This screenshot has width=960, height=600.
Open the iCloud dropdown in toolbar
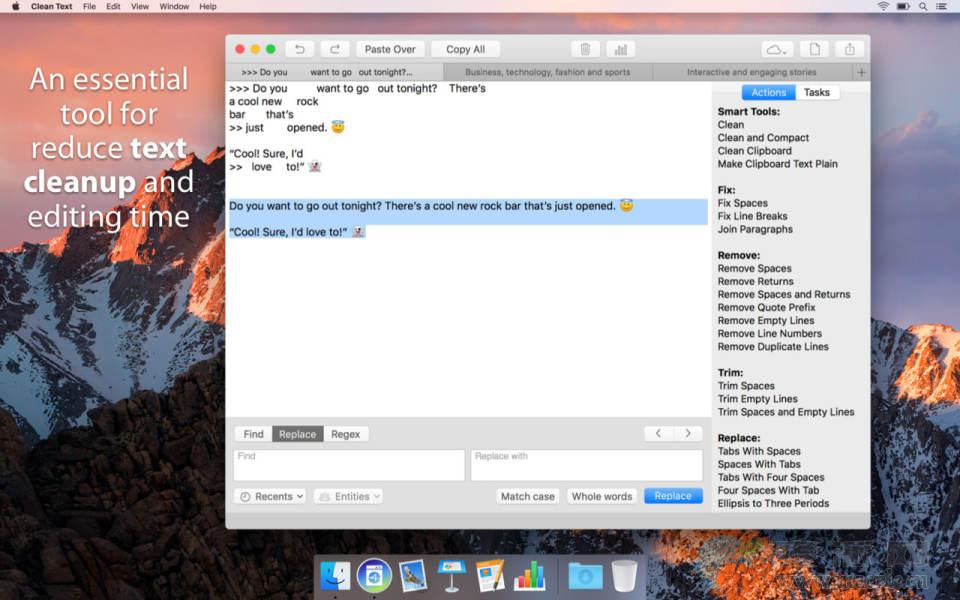[777, 49]
